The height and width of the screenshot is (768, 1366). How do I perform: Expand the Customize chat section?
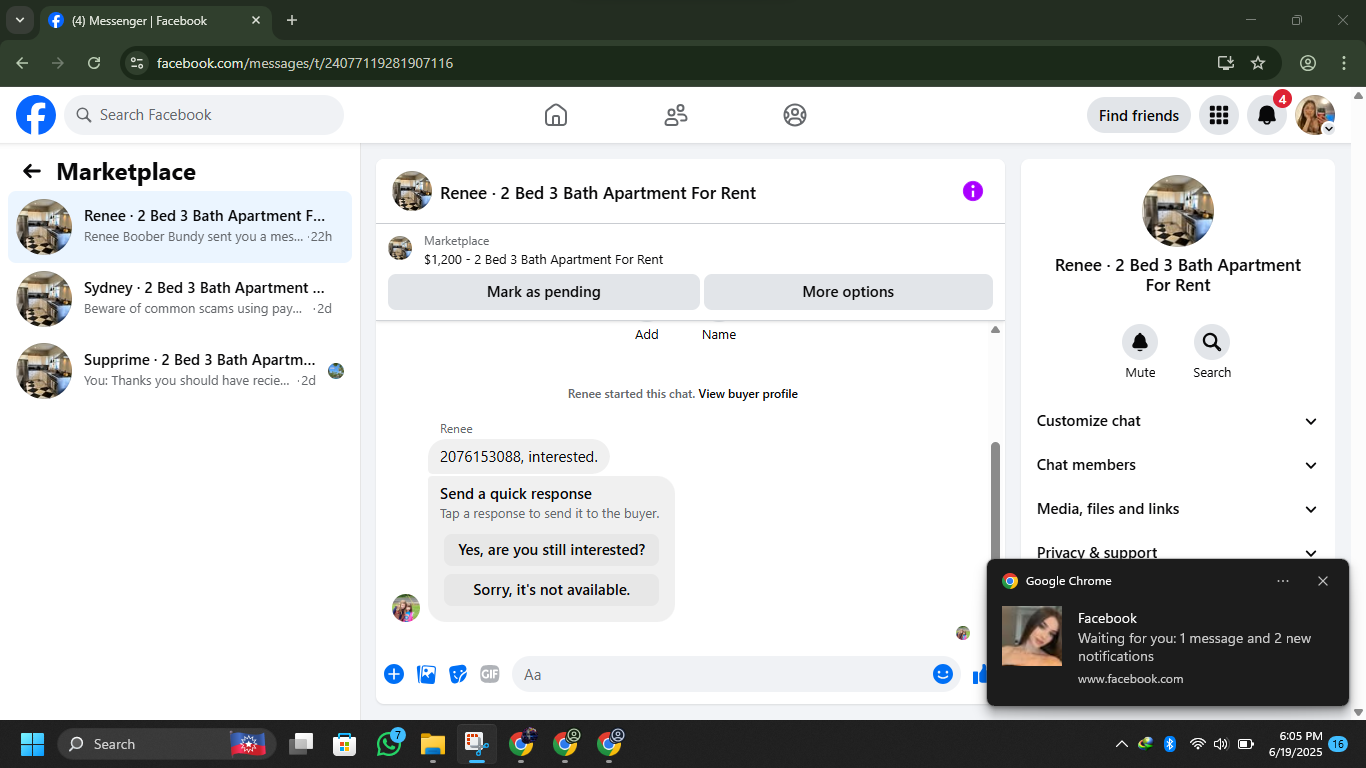click(1178, 421)
